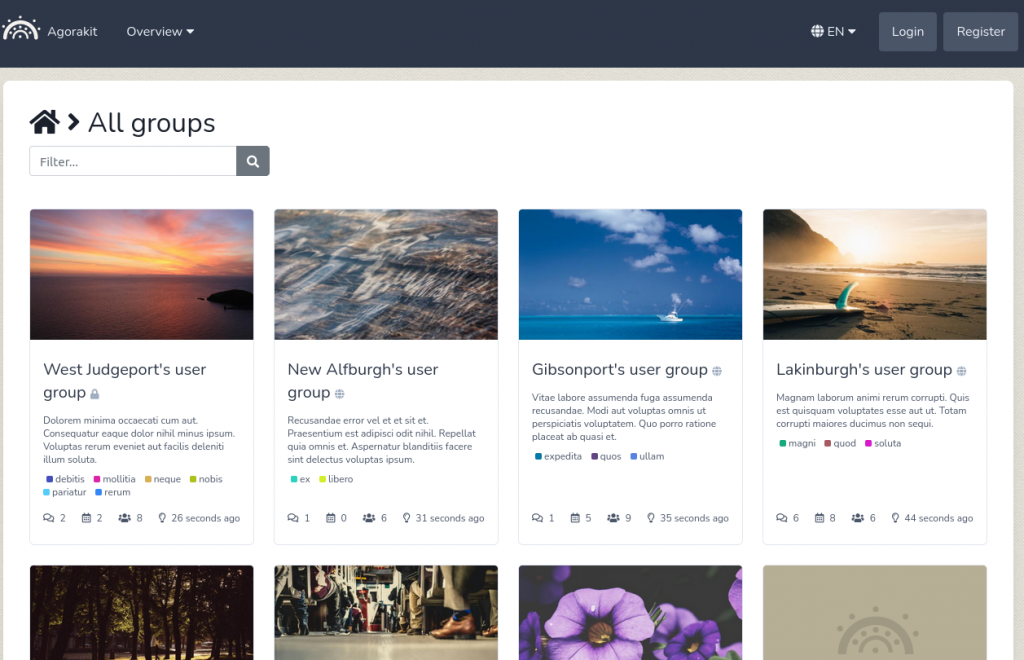Click description starting 'Vitae labore assumenda'
The height and width of the screenshot is (660, 1024).
(624, 417)
